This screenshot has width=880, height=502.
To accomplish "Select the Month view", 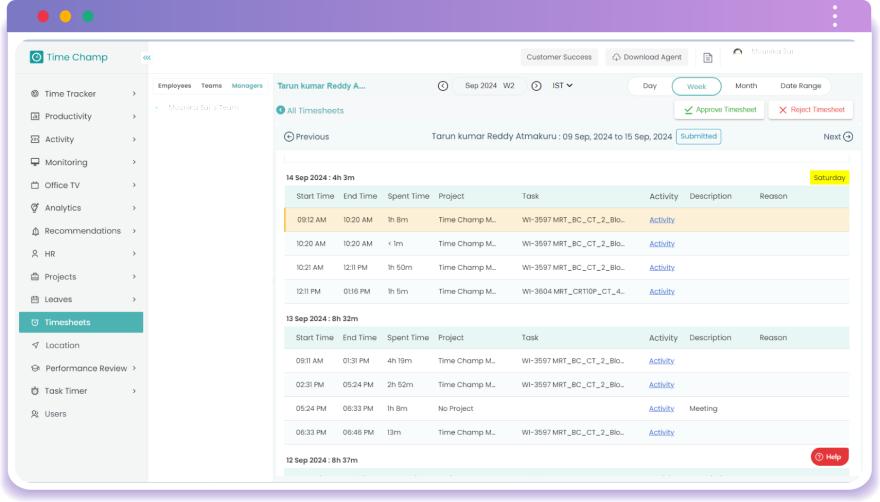I will [746, 86].
